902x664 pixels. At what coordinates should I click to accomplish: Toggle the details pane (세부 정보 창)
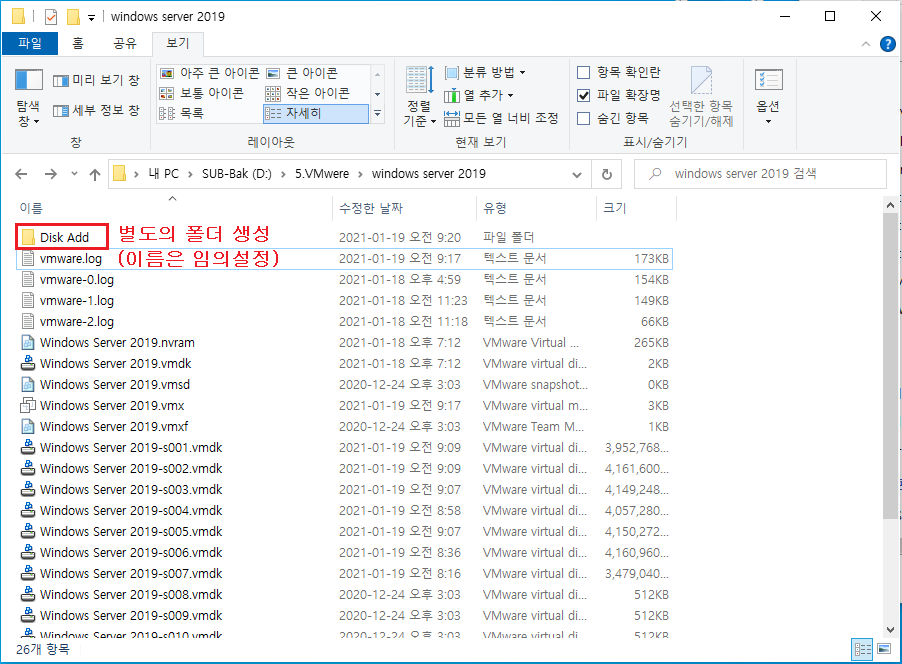tap(96, 110)
